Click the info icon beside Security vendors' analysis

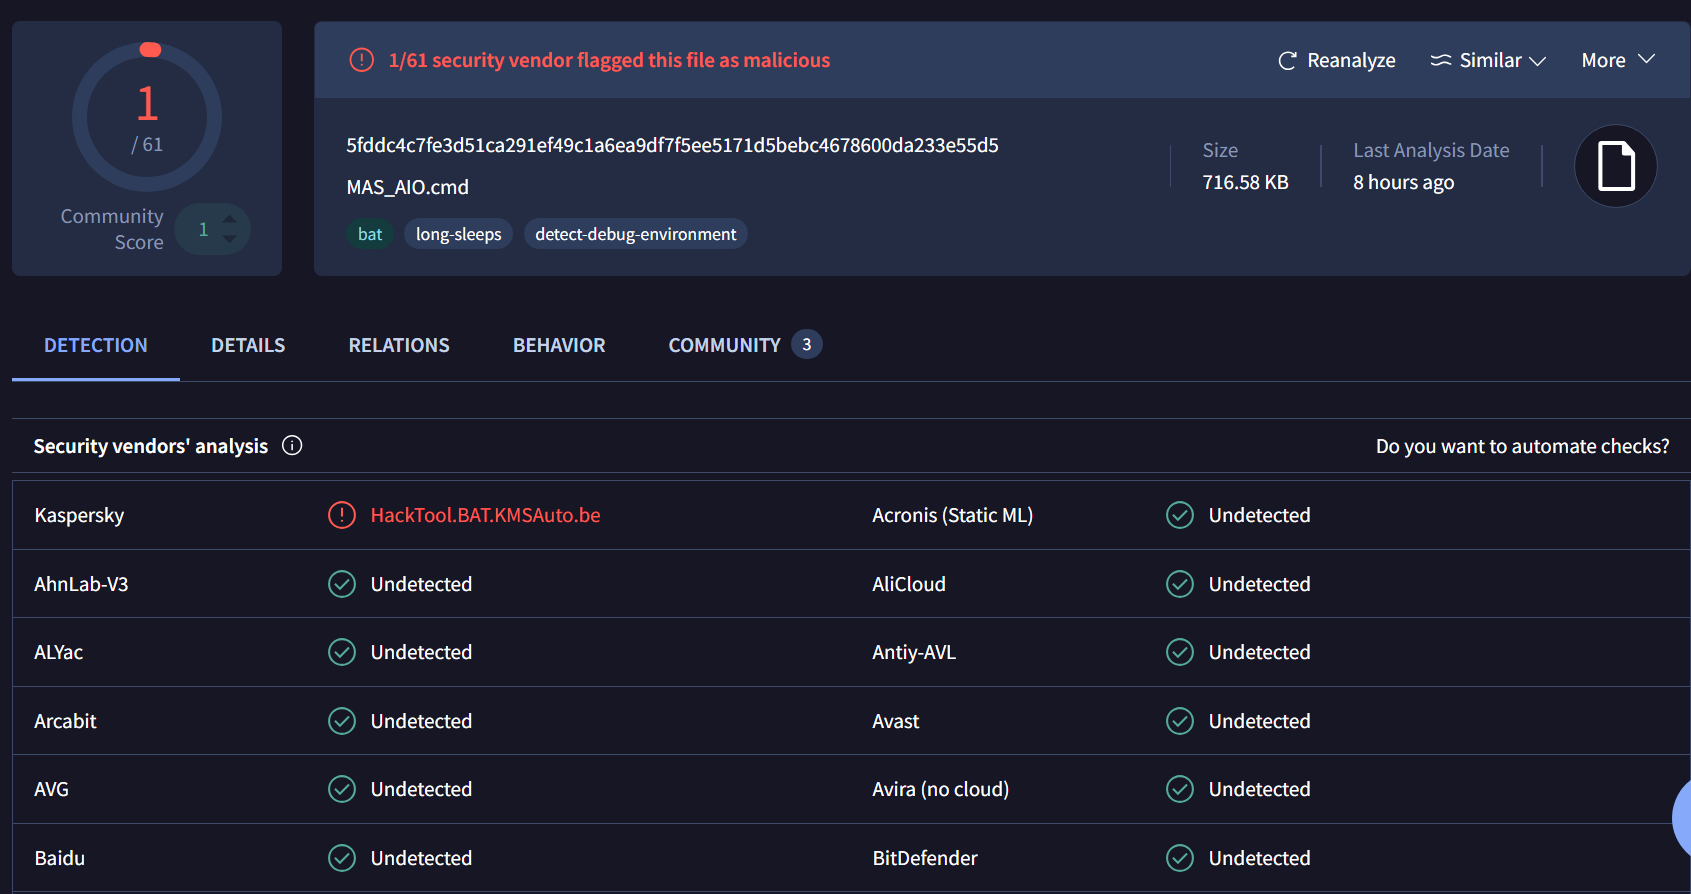[x=292, y=446]
